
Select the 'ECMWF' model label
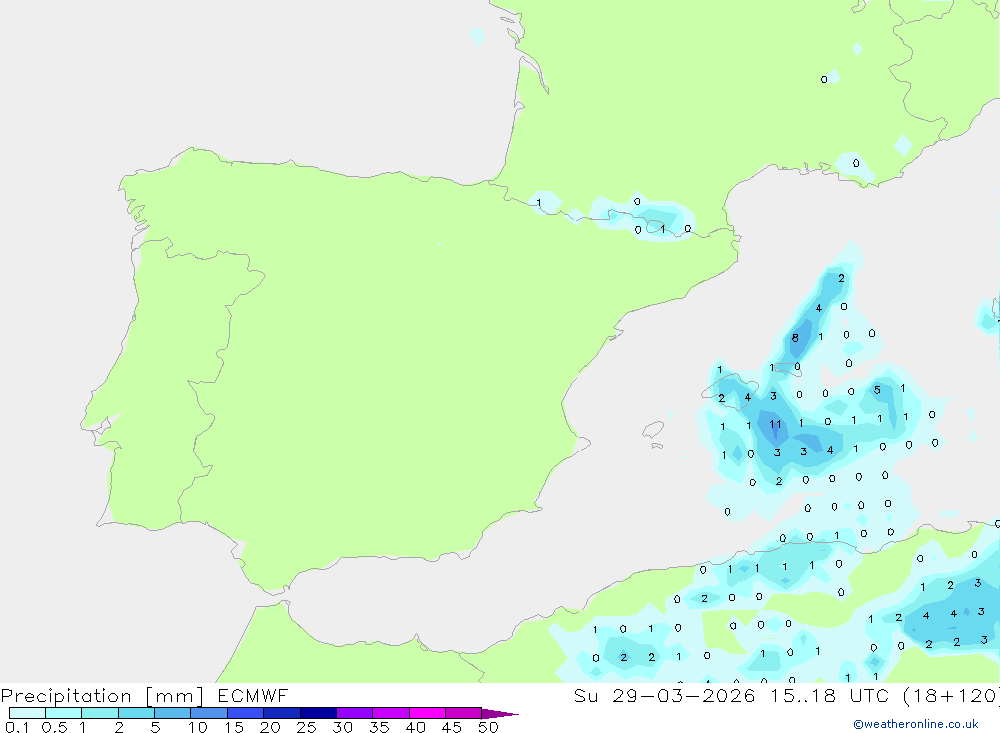point(253,695)
